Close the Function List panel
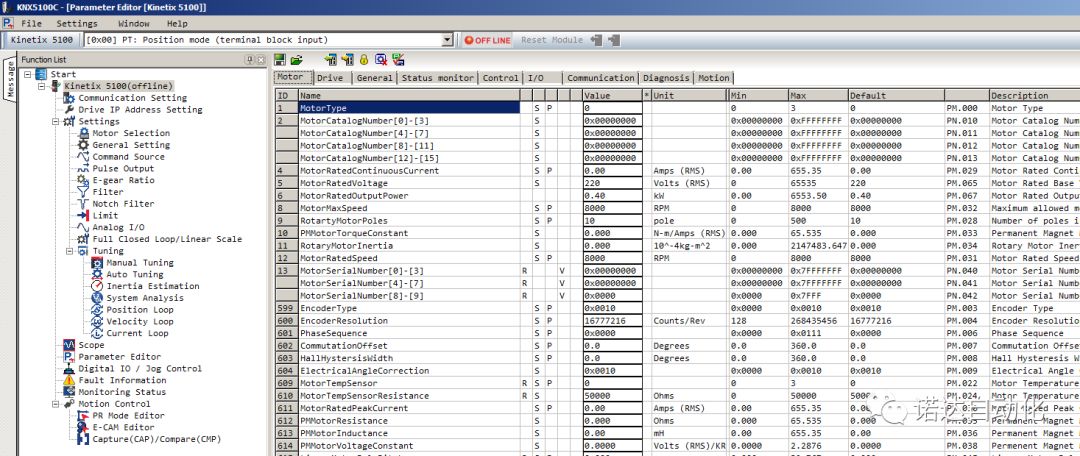 [260, 60]
